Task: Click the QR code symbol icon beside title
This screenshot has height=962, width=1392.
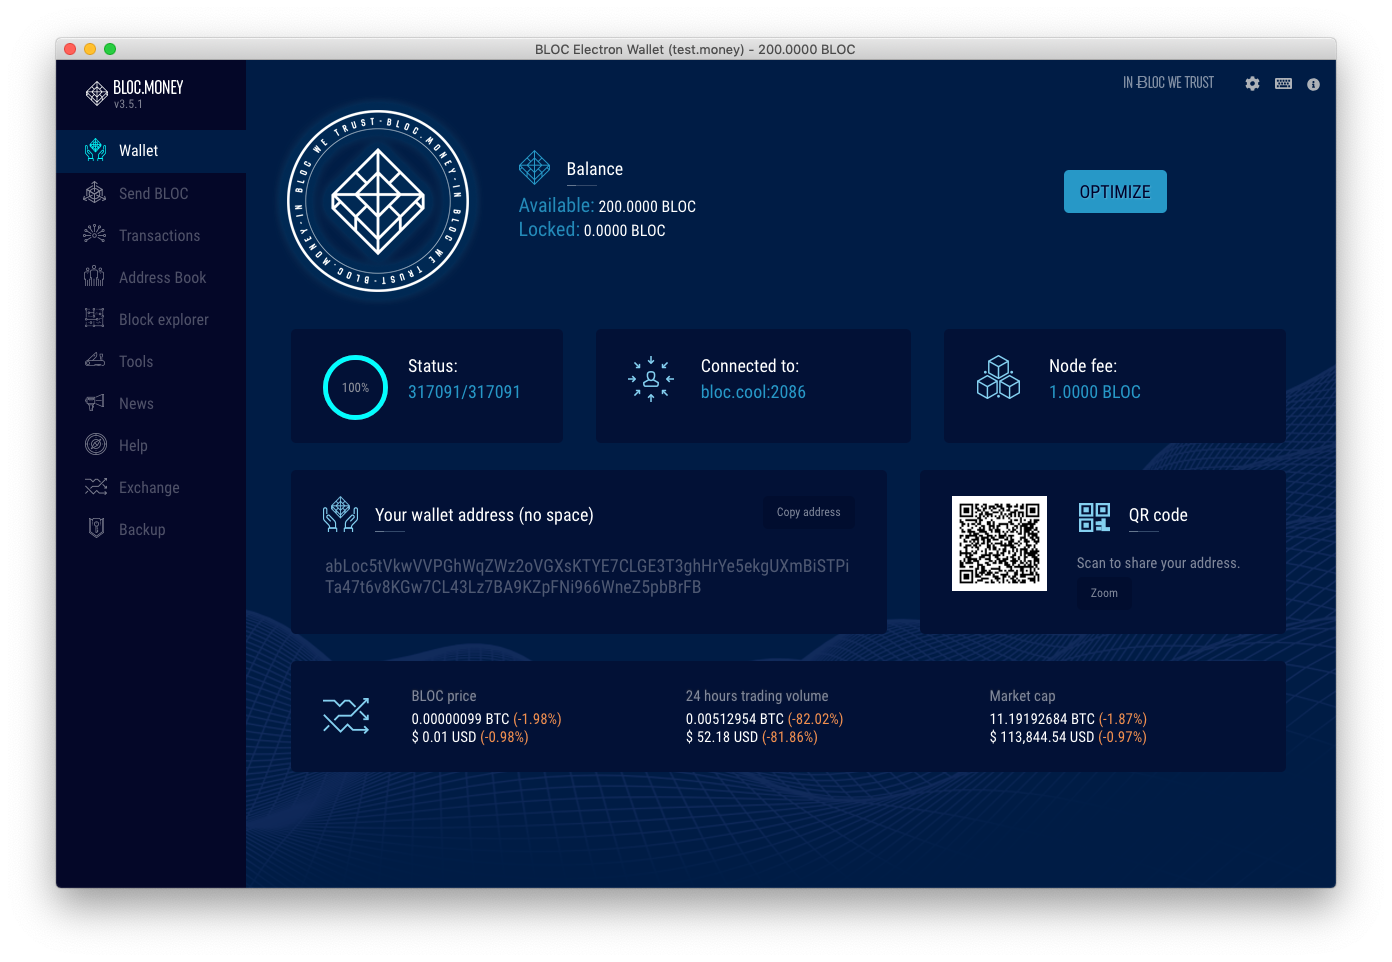Action: [1095, 517]
